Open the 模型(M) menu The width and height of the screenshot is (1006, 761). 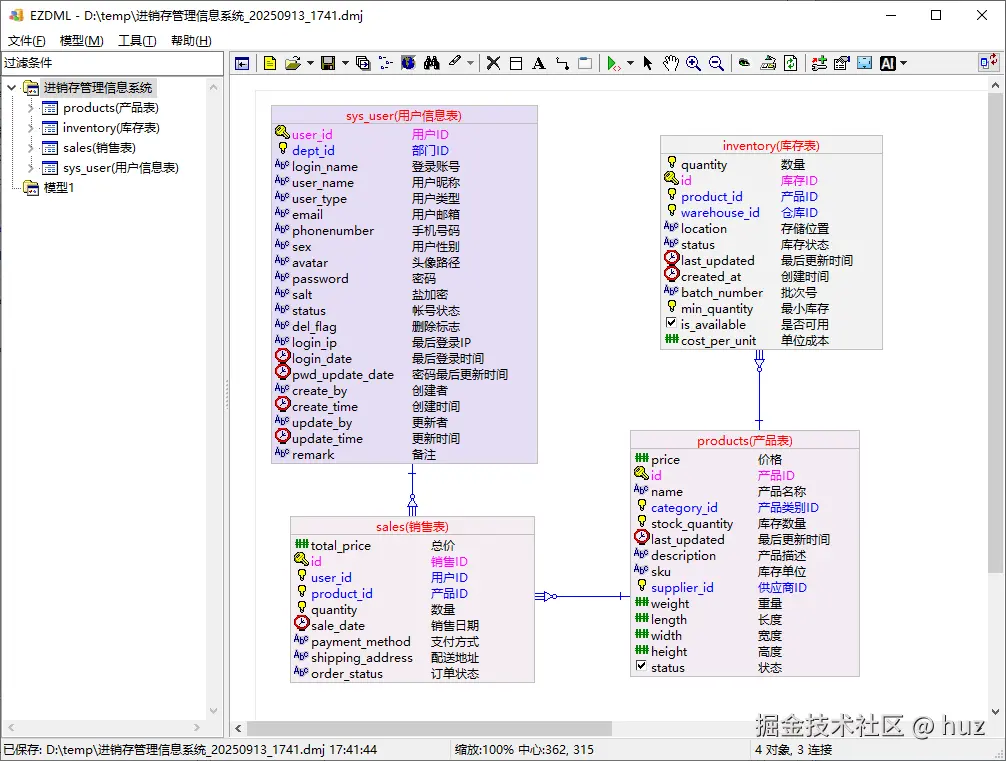tap(81, 40)
